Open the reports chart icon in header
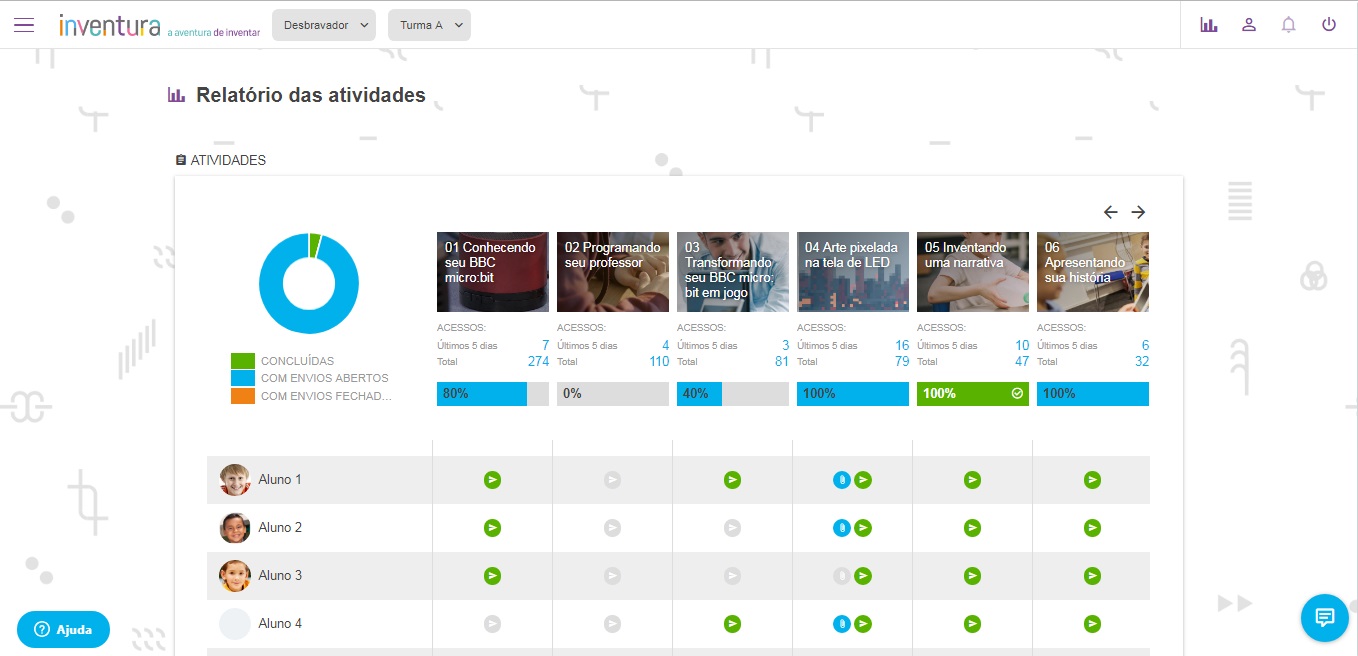 point(1209,25)
